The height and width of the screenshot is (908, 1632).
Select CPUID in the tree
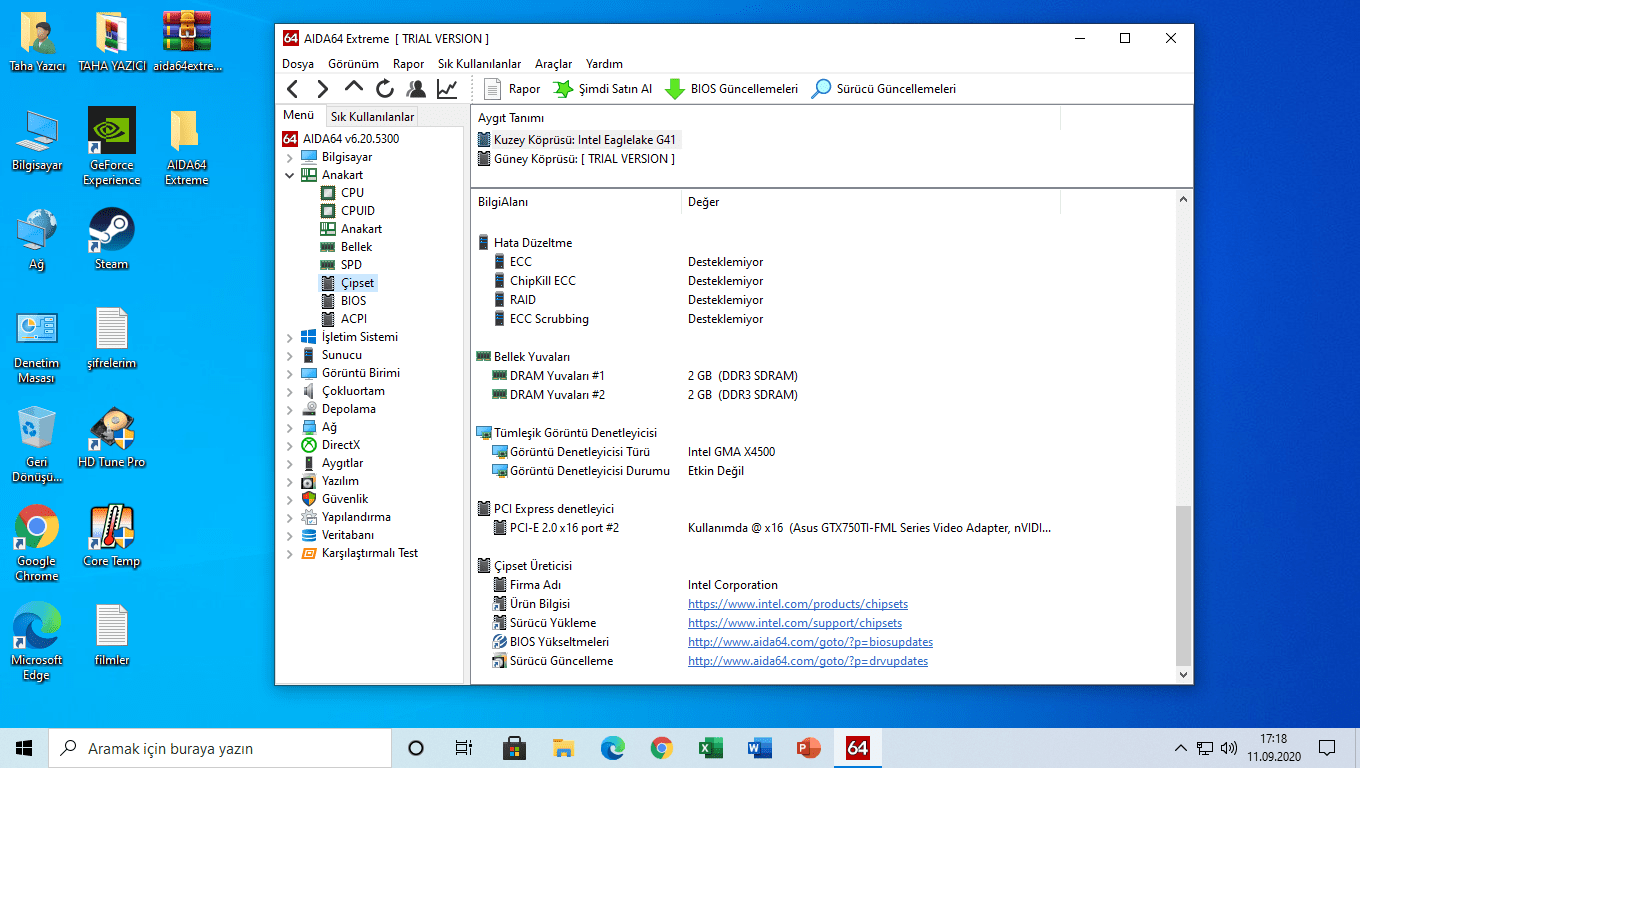358,211
